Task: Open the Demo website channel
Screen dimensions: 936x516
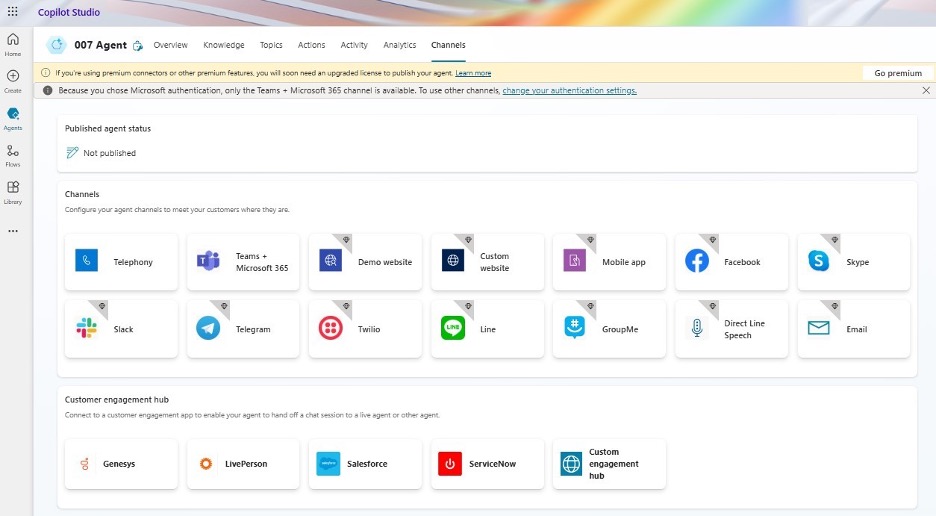Action: tap(365, 262)
